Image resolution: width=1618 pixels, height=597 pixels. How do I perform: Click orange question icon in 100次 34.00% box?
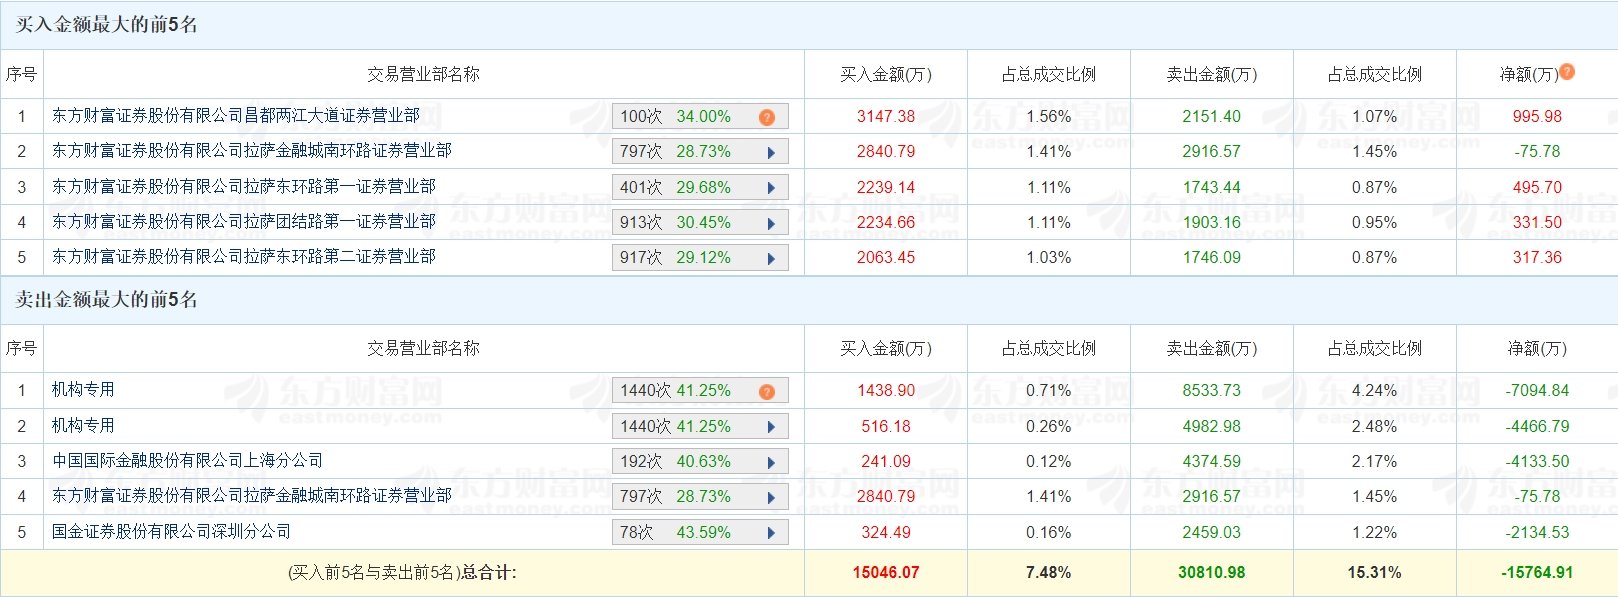tap(767, 117)
